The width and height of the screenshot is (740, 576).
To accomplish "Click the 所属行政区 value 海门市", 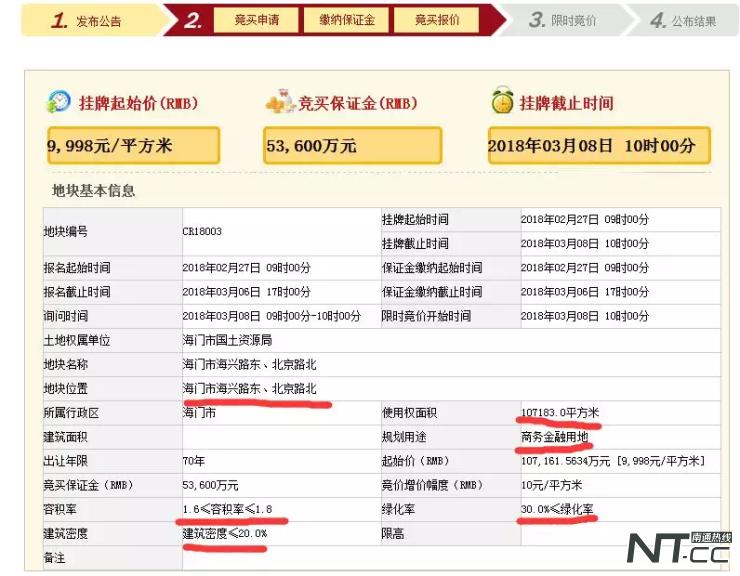I will 199,413.
